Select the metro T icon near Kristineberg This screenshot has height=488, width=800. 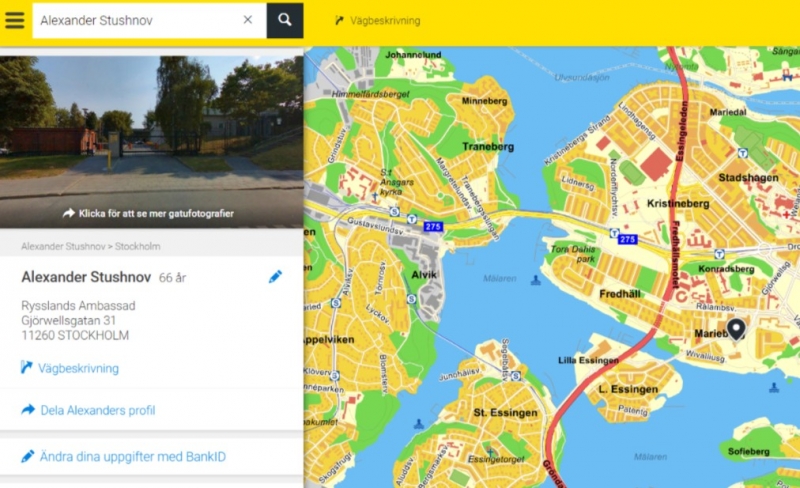click(614, 233)
